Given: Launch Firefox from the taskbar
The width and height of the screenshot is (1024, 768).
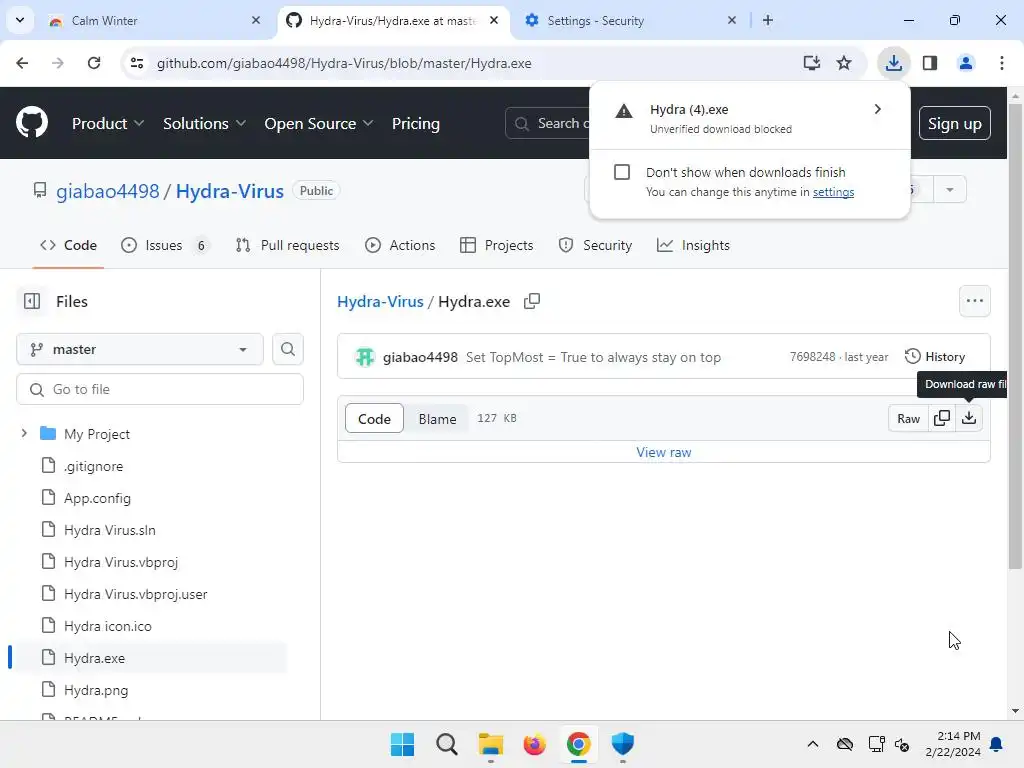Looking at the screenshot, I should (534, 744).
